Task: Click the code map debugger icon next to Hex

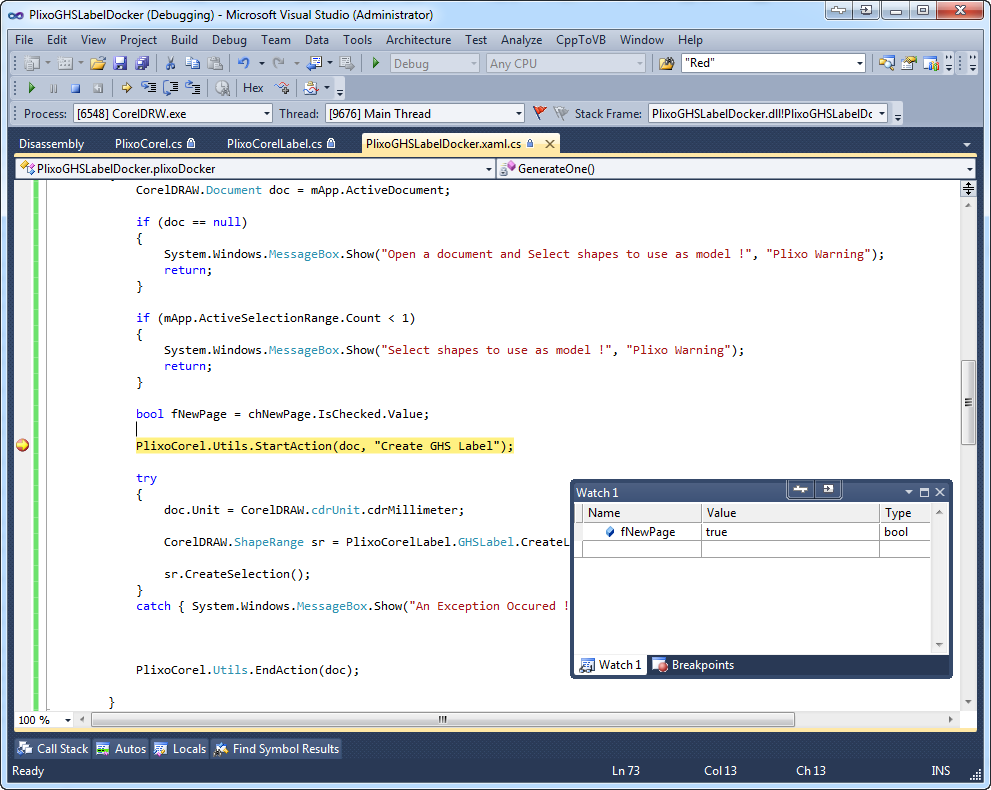Action: [283, 88]
